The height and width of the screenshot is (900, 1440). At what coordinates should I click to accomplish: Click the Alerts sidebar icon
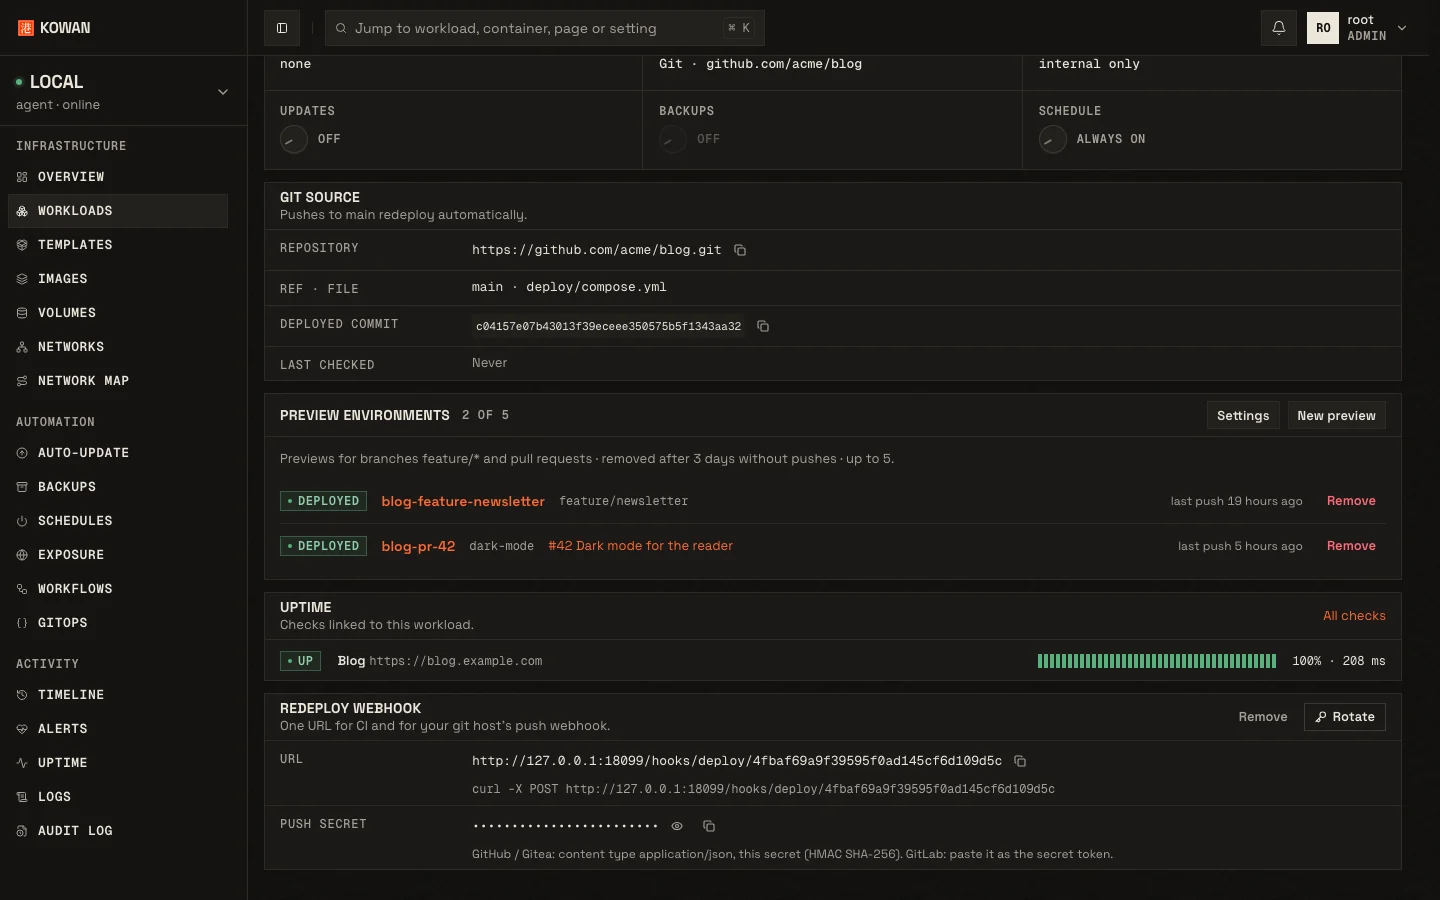click(22, 729)
